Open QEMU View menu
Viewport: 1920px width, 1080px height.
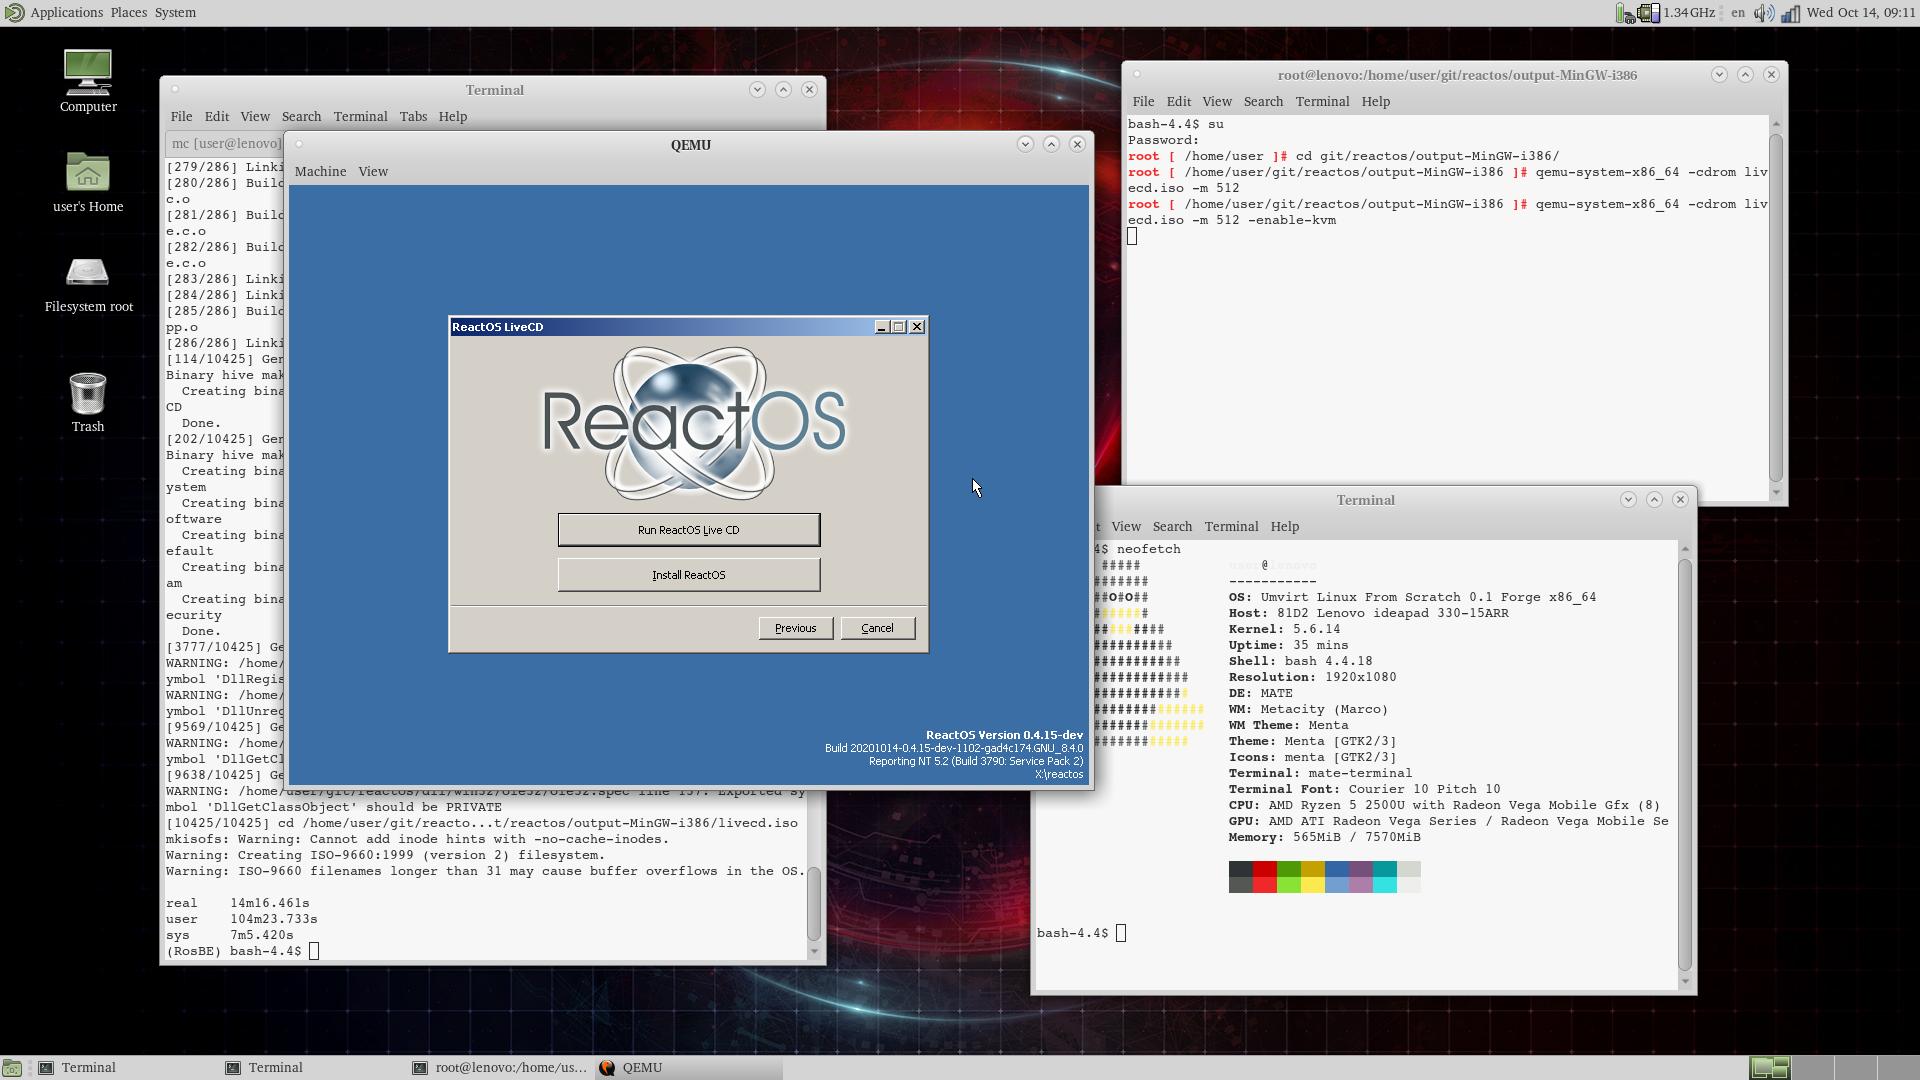pyautogui.click(x=373, y=171)
